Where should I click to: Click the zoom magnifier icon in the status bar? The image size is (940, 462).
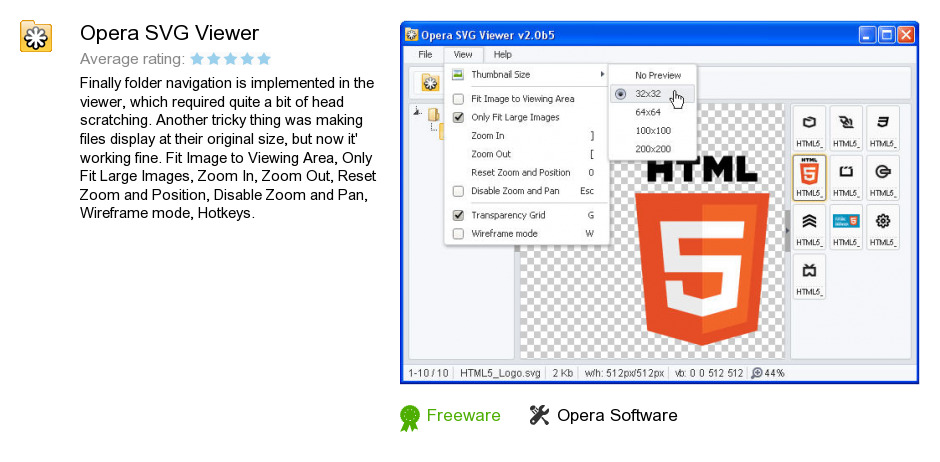(757, 373)
